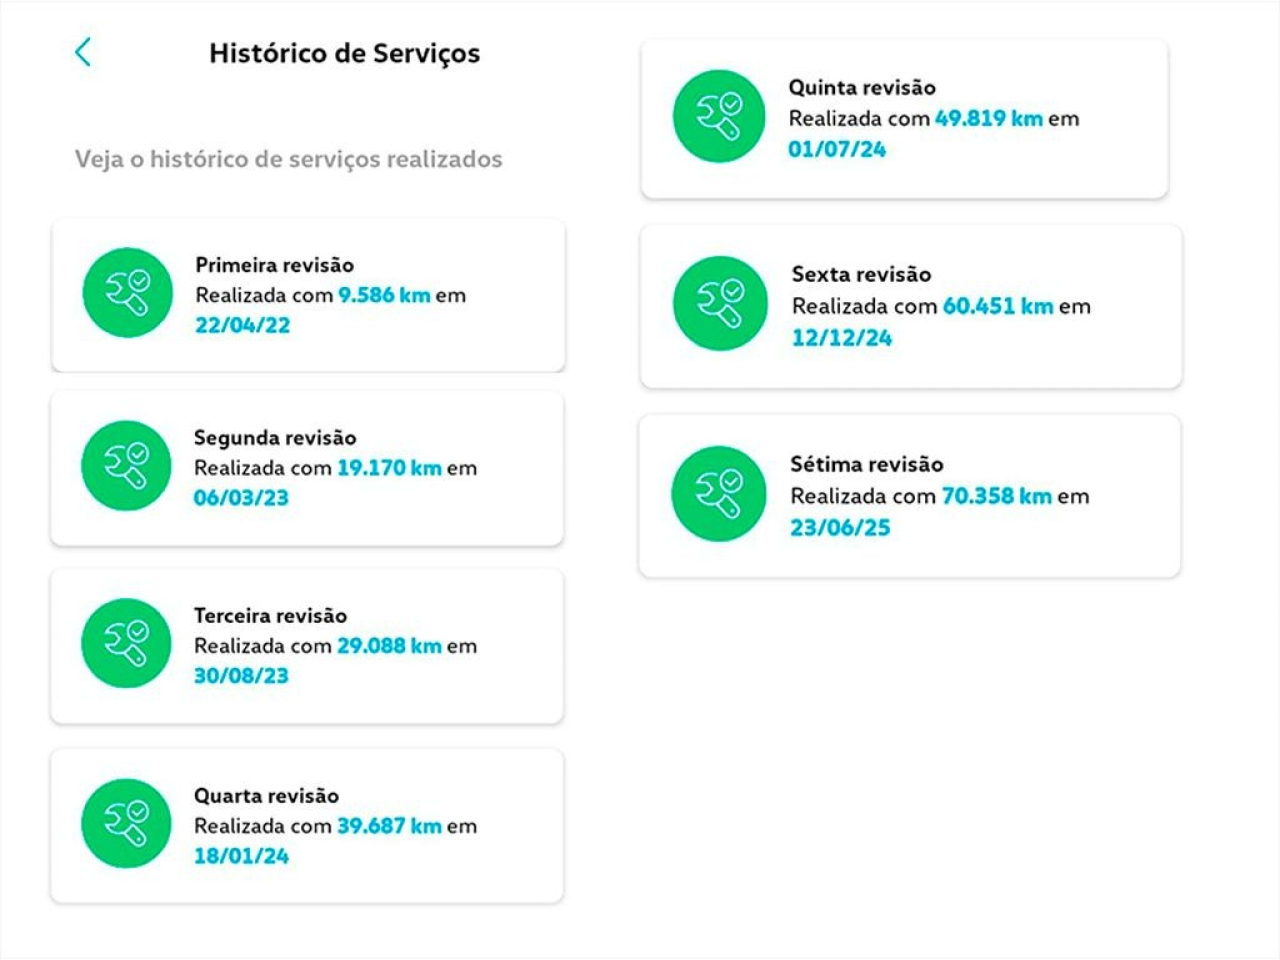Click the 12/12/24 date of Sexta revisão
This screenshot has height=960, width=1280.
(841, 338)
